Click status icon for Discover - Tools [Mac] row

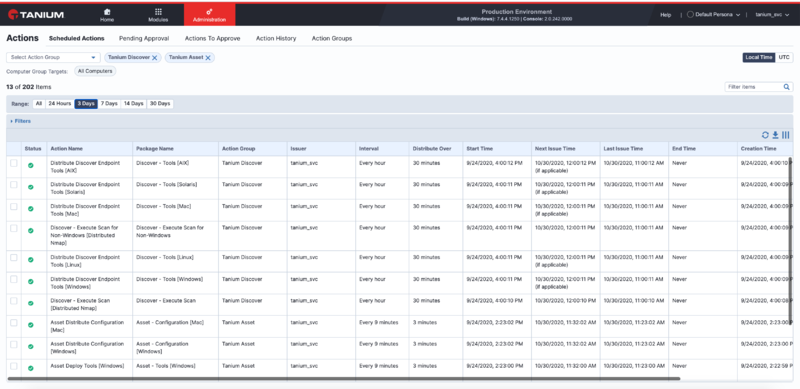[31, 208]
